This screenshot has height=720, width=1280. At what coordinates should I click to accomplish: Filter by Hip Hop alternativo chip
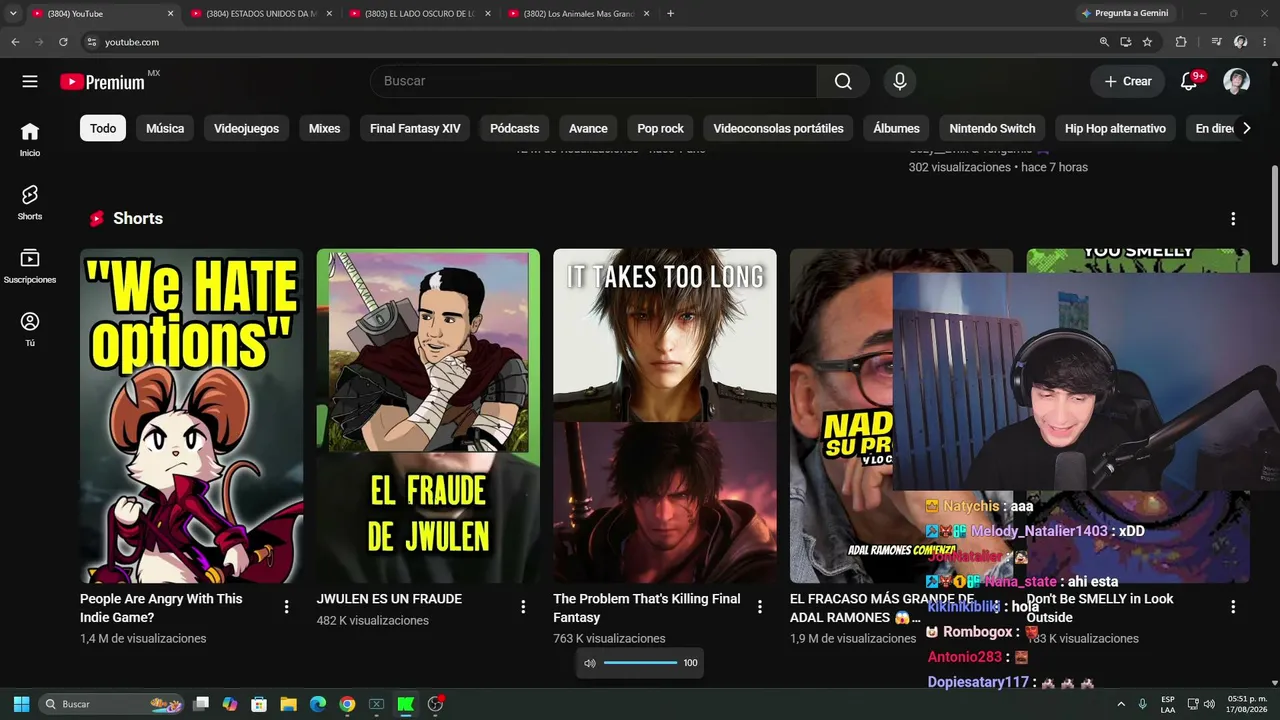tap(1115, 128)
